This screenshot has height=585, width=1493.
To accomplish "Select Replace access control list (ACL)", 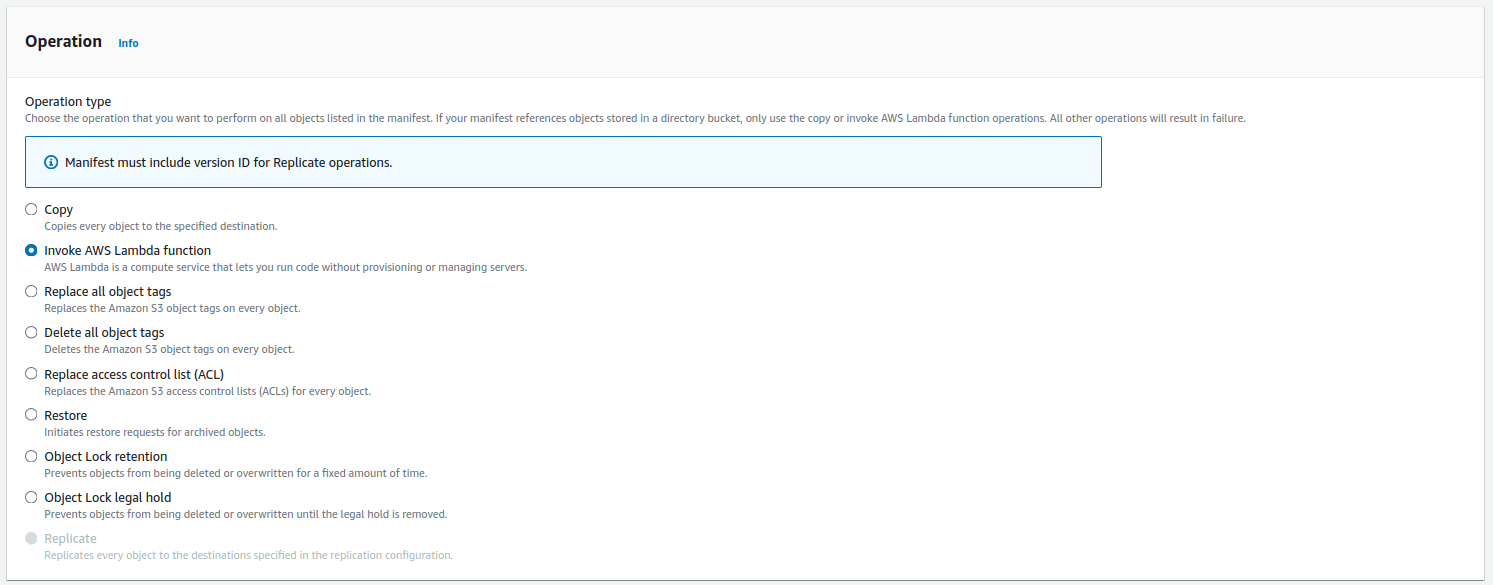I will pyautogui.click(x=31, y=373).
